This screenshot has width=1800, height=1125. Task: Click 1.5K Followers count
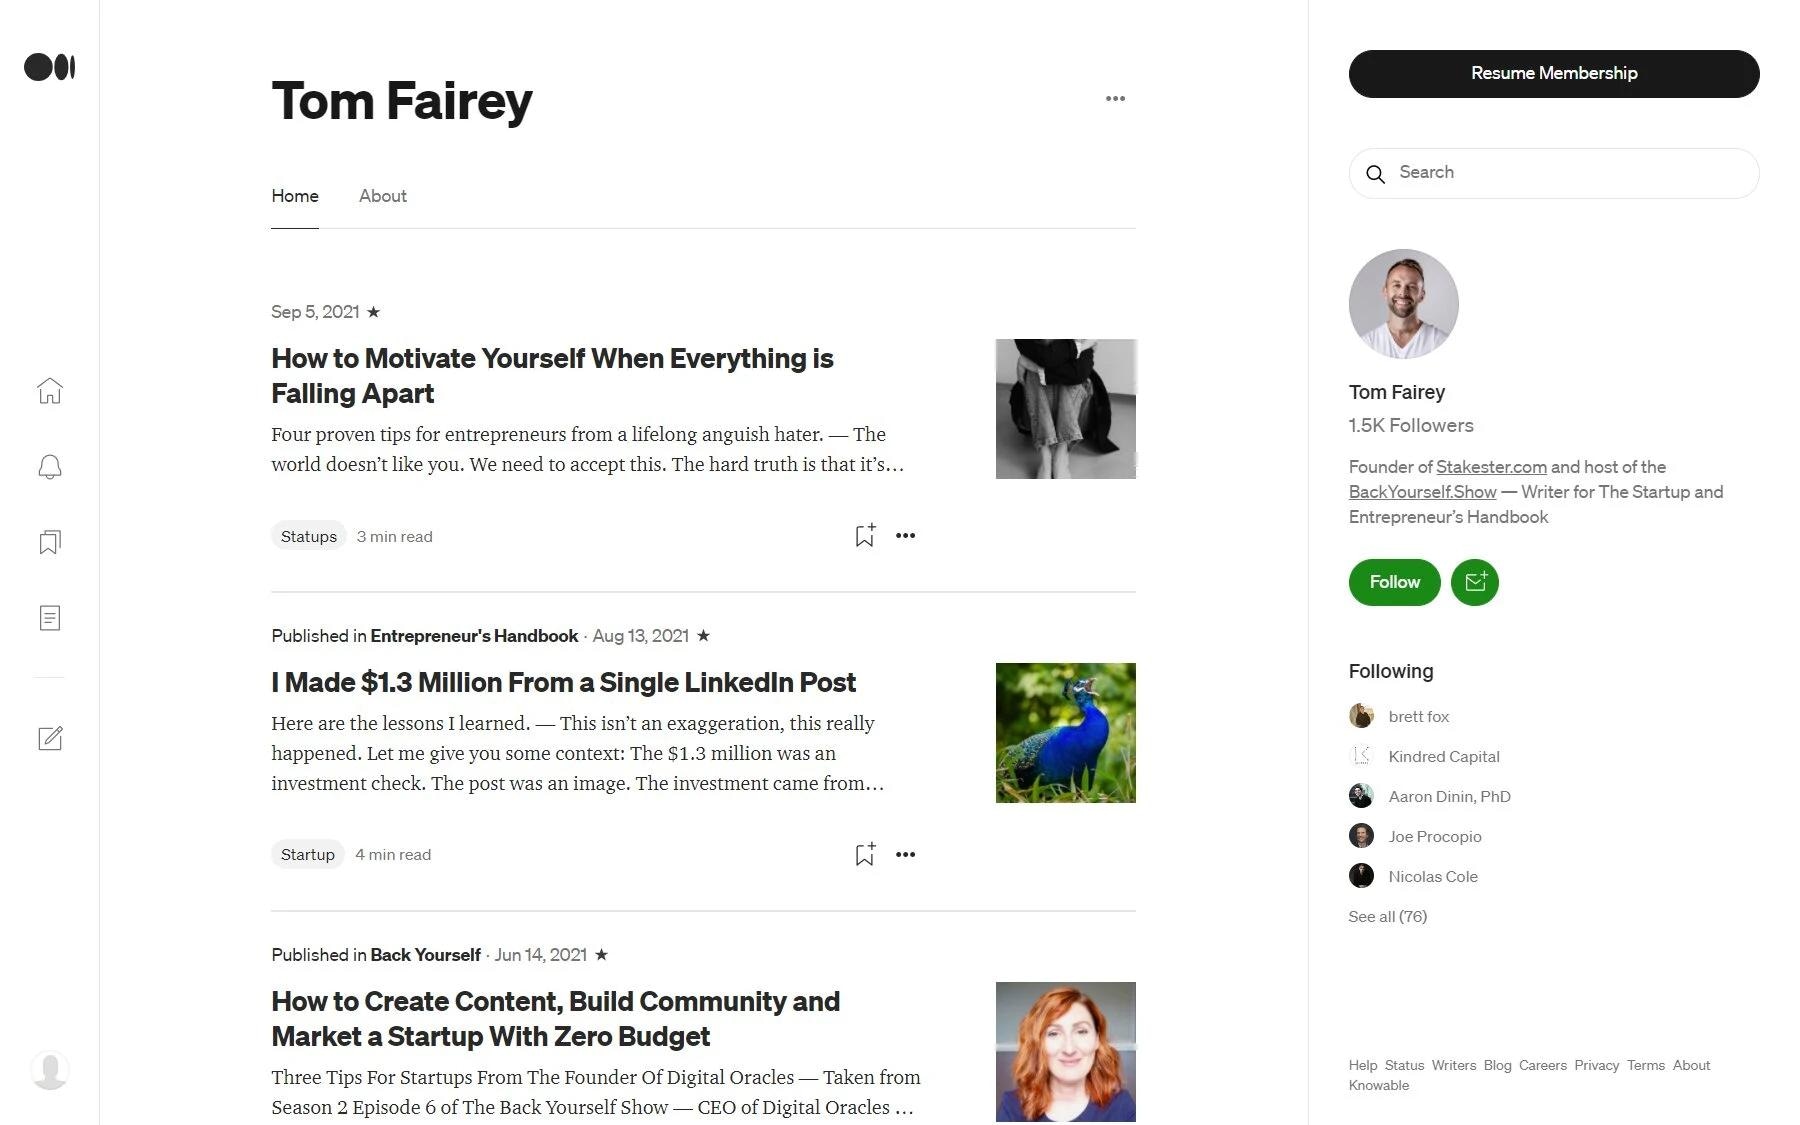(1411, 425)
